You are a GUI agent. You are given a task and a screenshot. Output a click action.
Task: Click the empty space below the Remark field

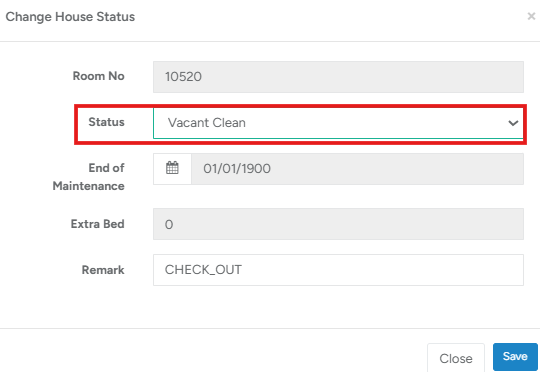(x=338, y=307)
